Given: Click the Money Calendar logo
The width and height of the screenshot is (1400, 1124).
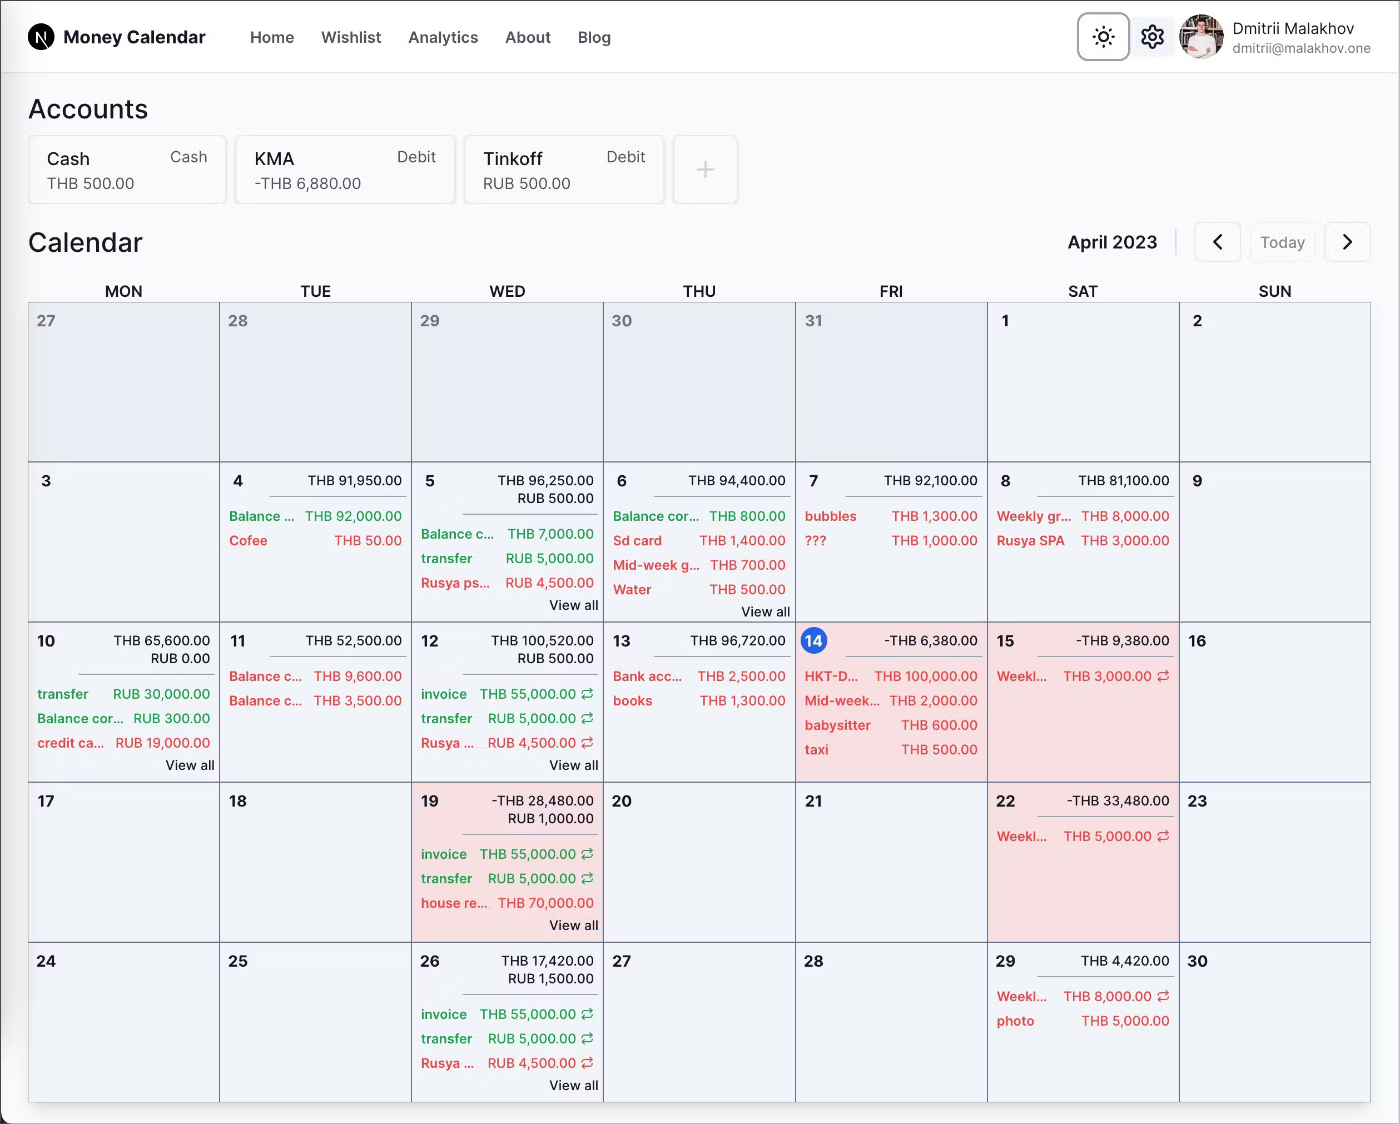Looking at the screenshot, I should click(117, 37).
